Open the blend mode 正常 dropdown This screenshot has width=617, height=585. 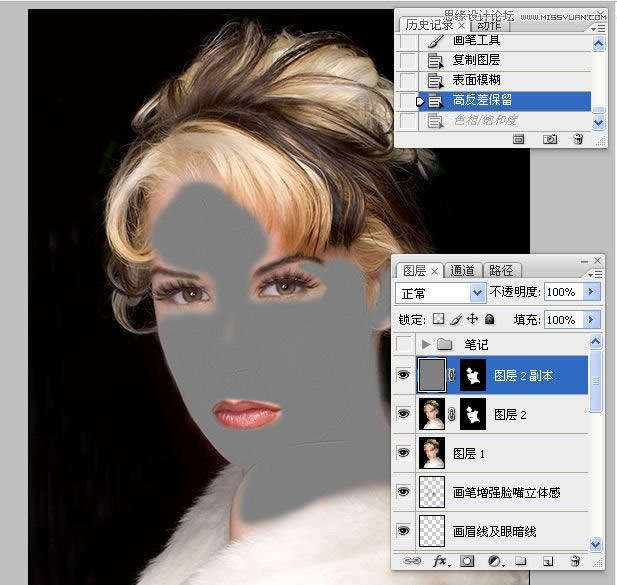(x=441, y=292)
